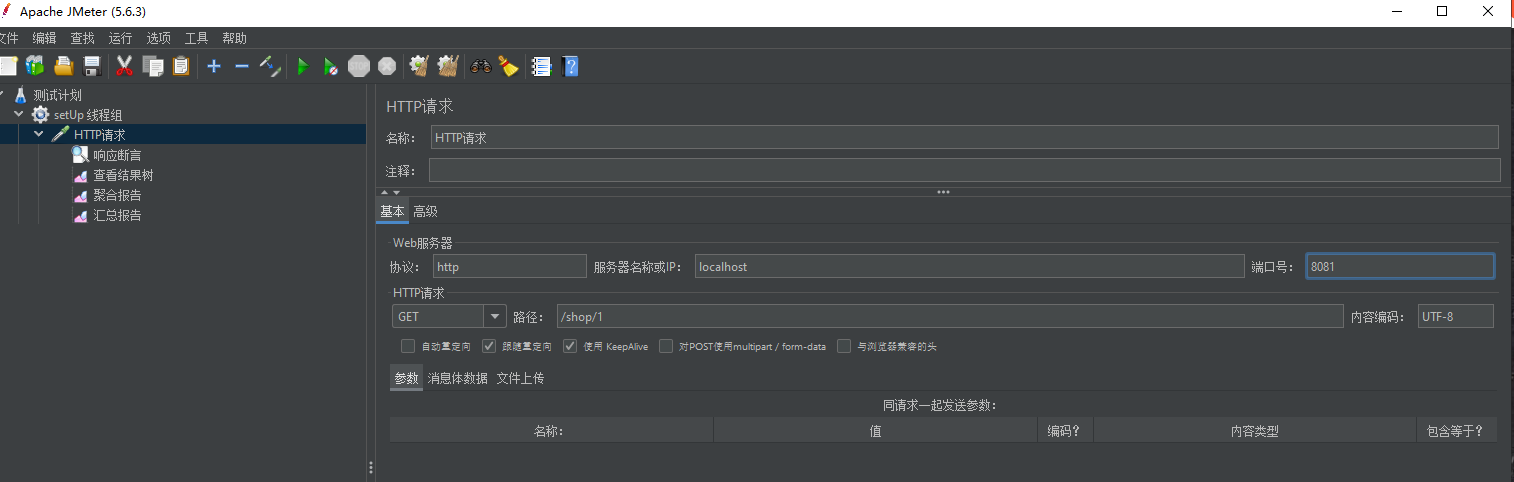The width and height of the screenshot is (1514, 482).
Task: Open the GET method dropdown
Action: (x=495, y=316)
